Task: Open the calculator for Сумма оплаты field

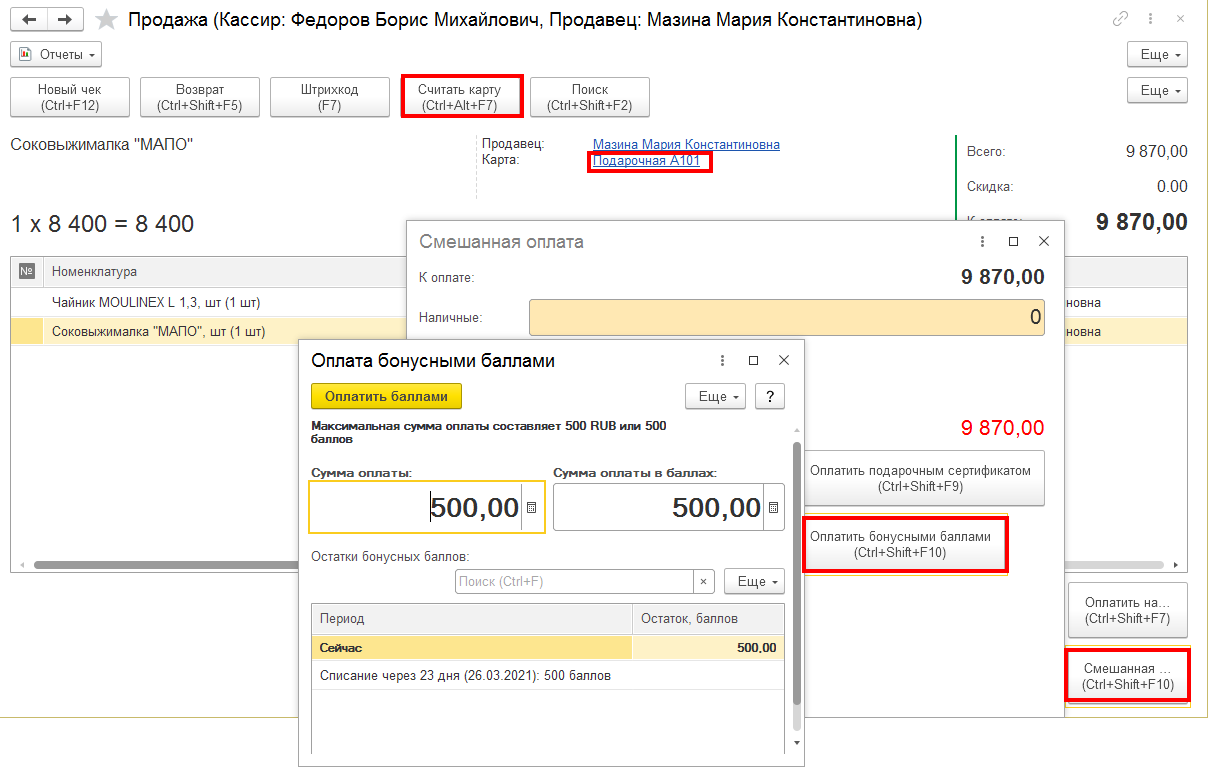Action: coord(532,507)
